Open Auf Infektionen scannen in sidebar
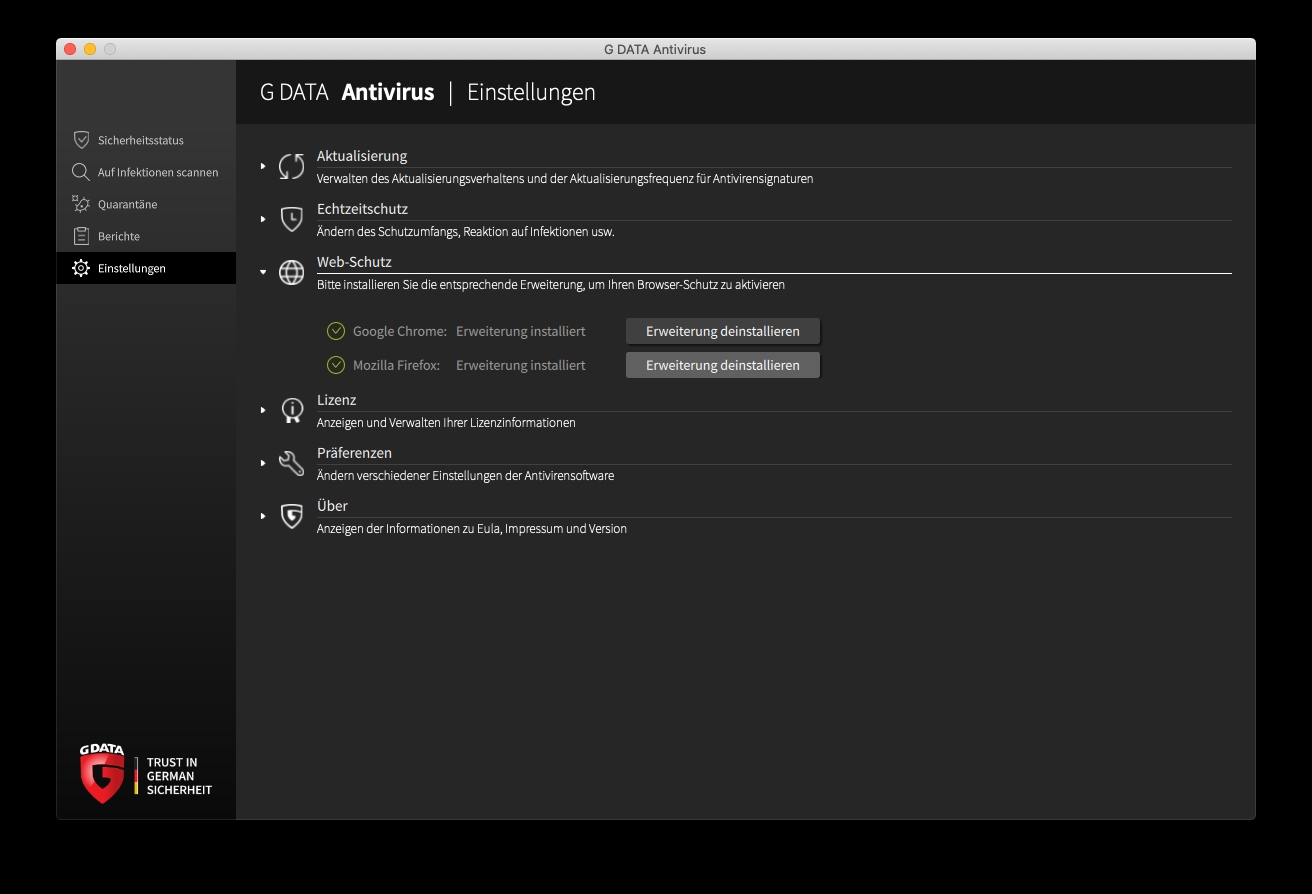Image resolution: width=1312 pixels, height=894 pixels. [x=146, y=172]
